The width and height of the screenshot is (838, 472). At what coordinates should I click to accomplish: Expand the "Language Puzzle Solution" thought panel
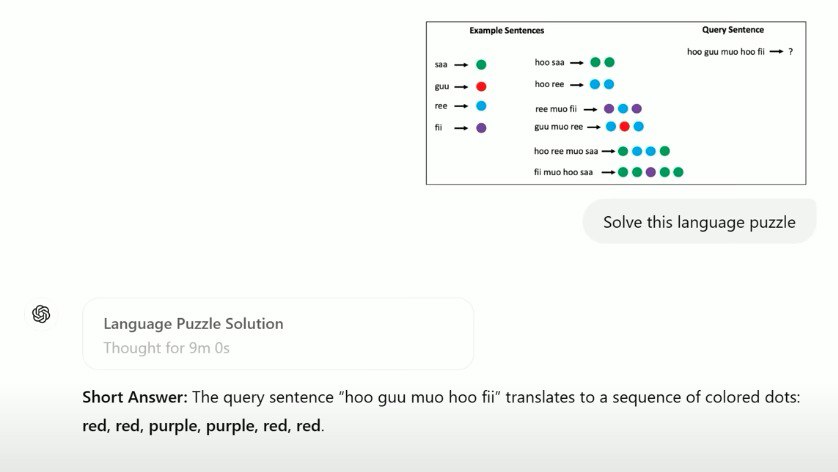[194, 324]
